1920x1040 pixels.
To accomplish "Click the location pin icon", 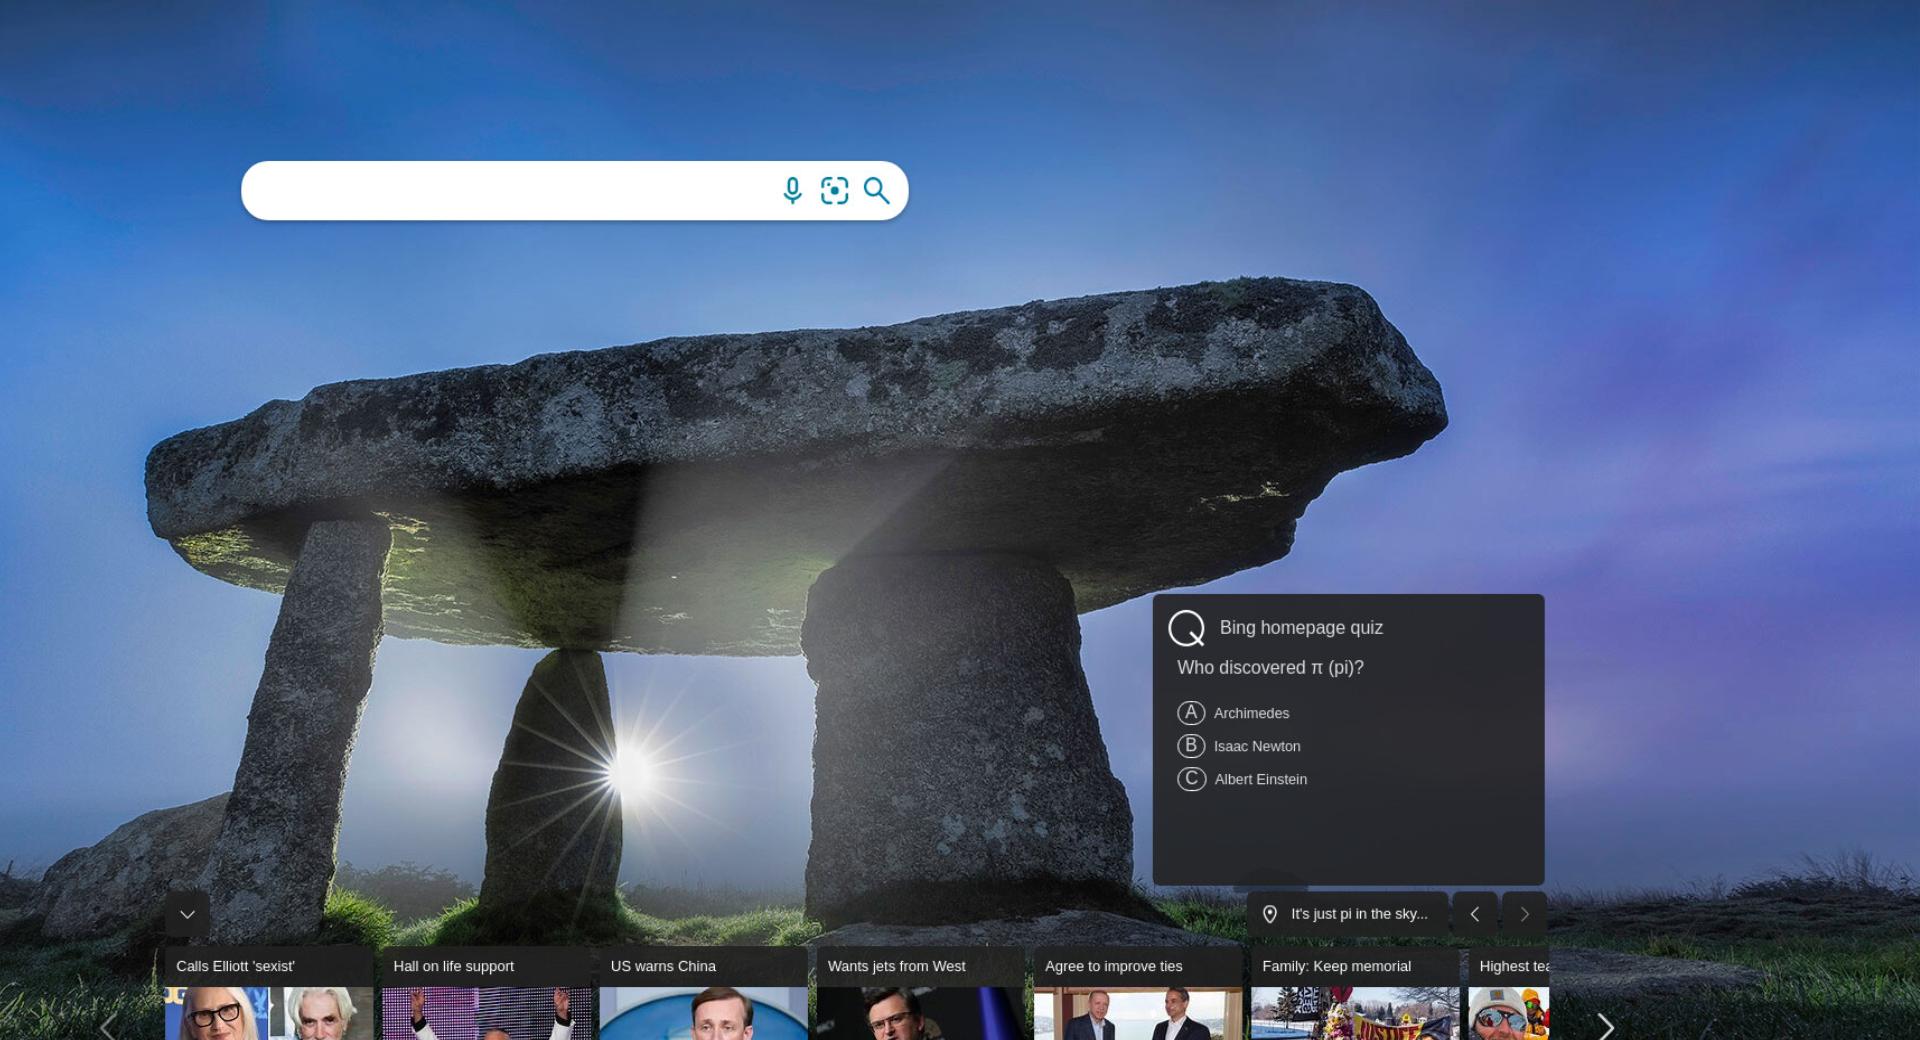I will pos(1270,914).
